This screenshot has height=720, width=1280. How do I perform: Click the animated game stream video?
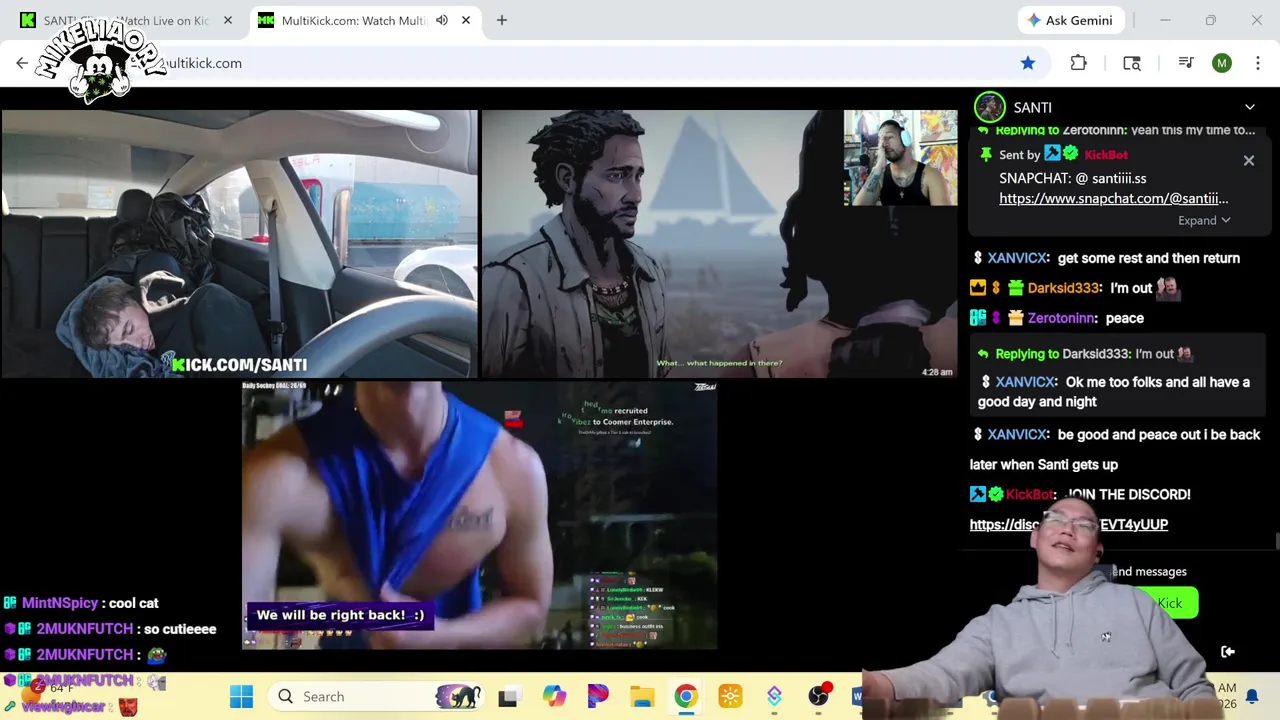(x=718, y=244)
